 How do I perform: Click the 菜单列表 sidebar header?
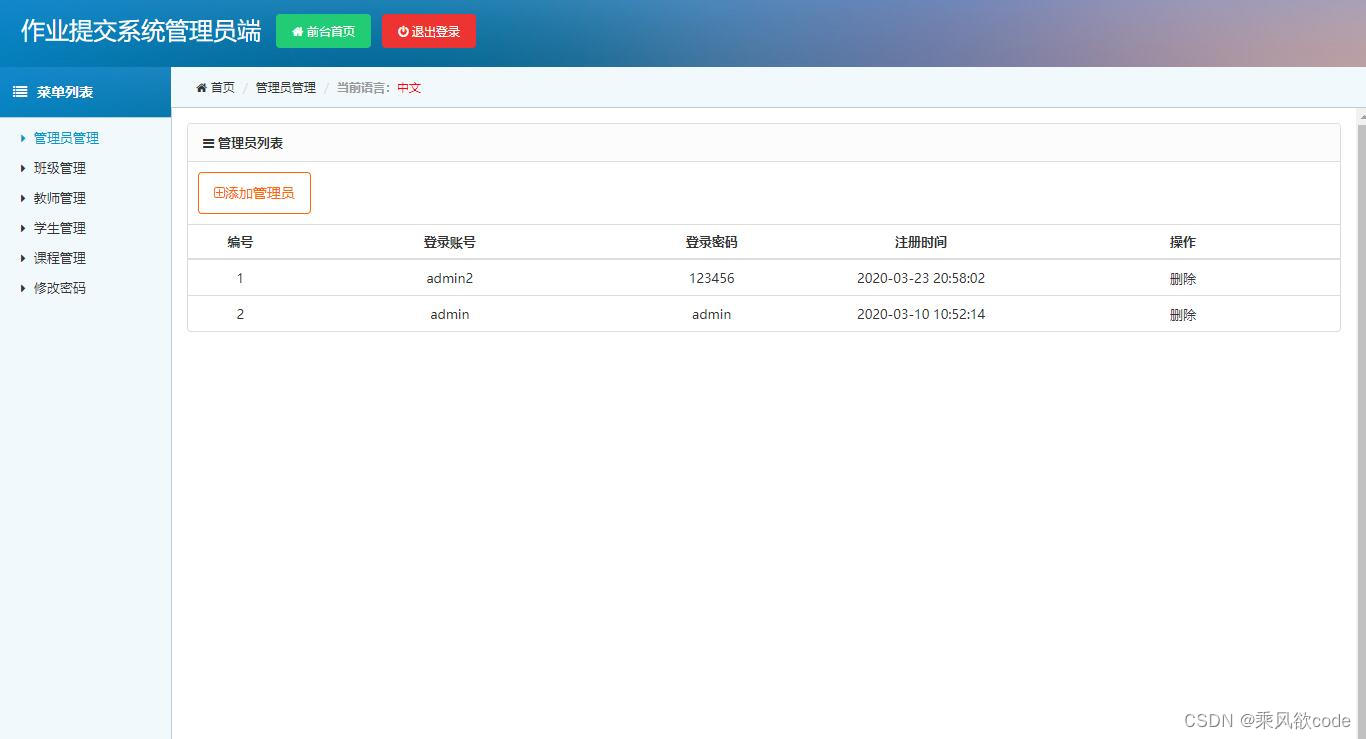click(x=85, y=92)
